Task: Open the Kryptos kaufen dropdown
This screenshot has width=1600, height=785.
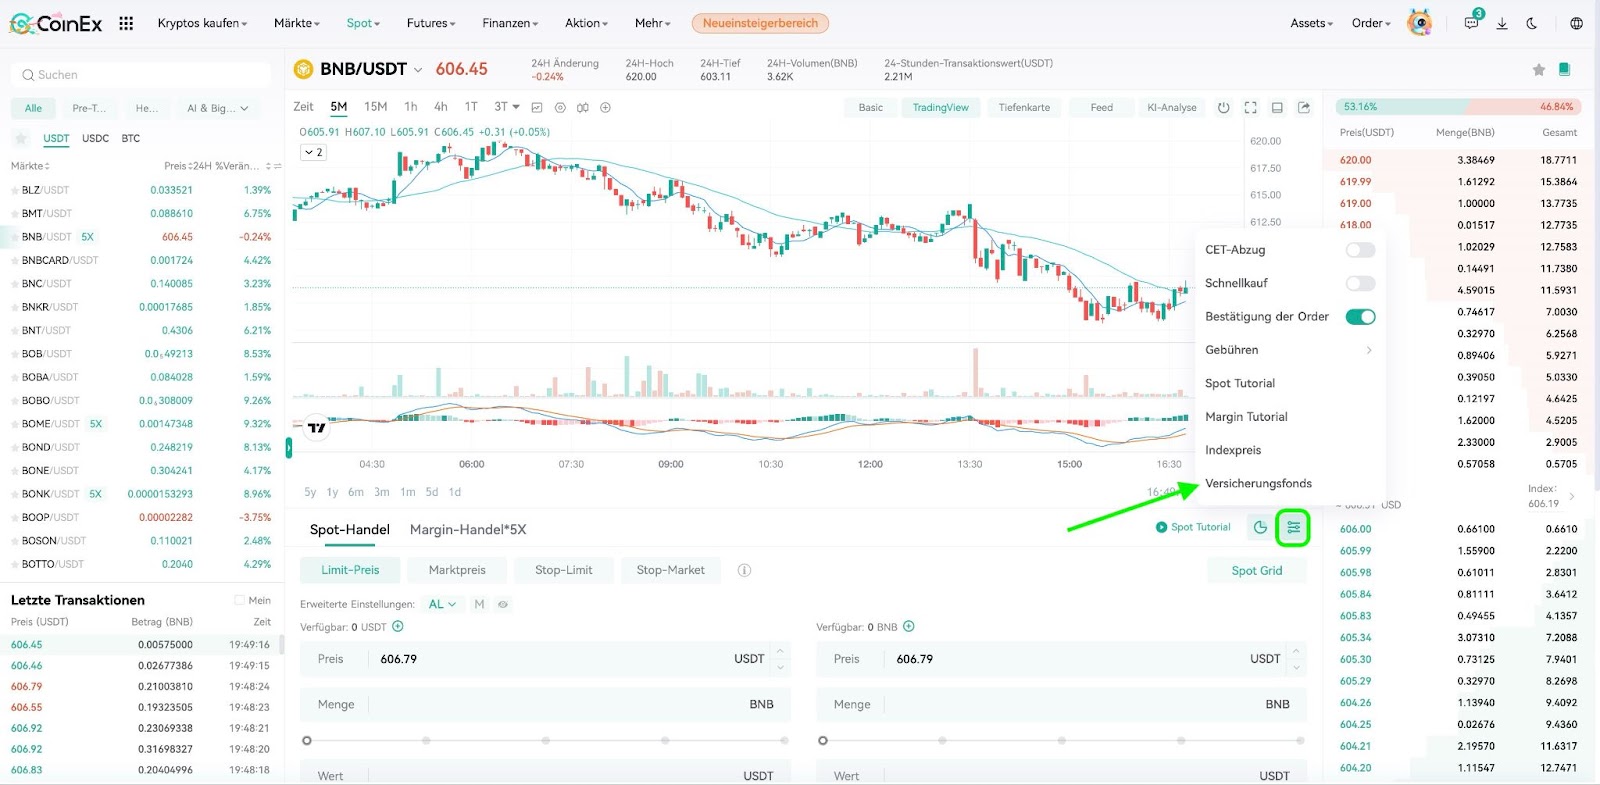Action: [x=202, y=23]
